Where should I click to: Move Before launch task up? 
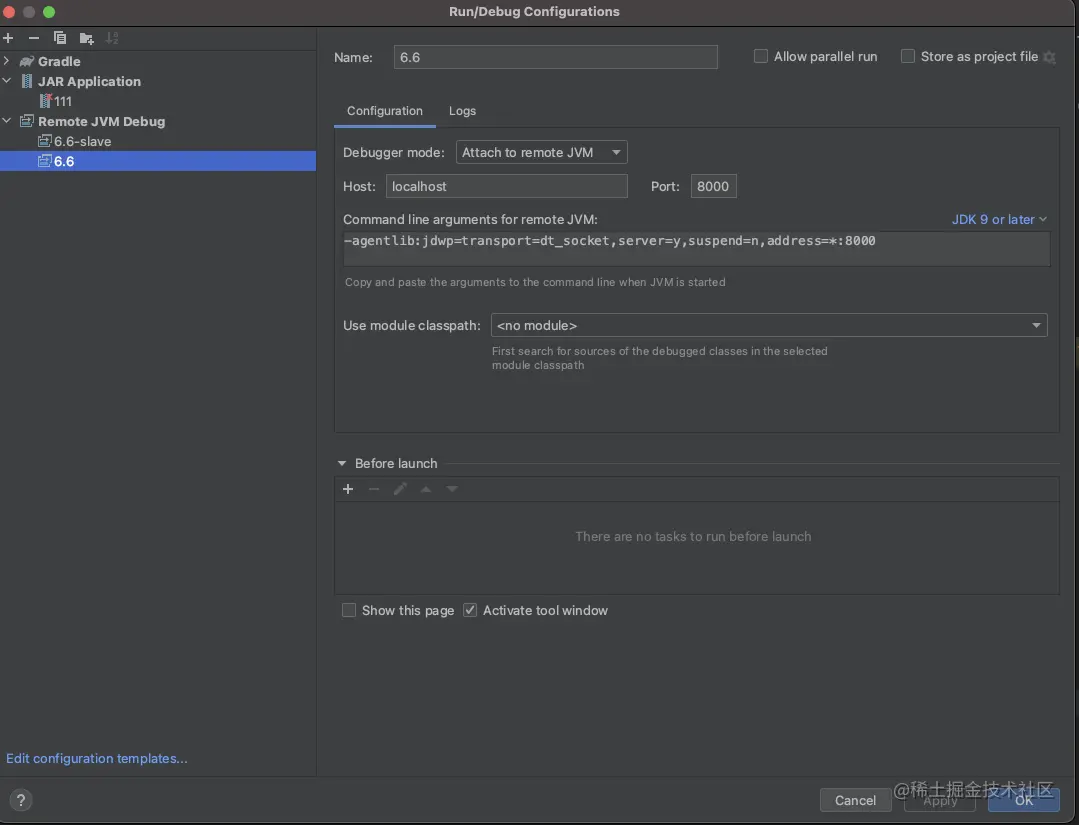pos(426,489)
